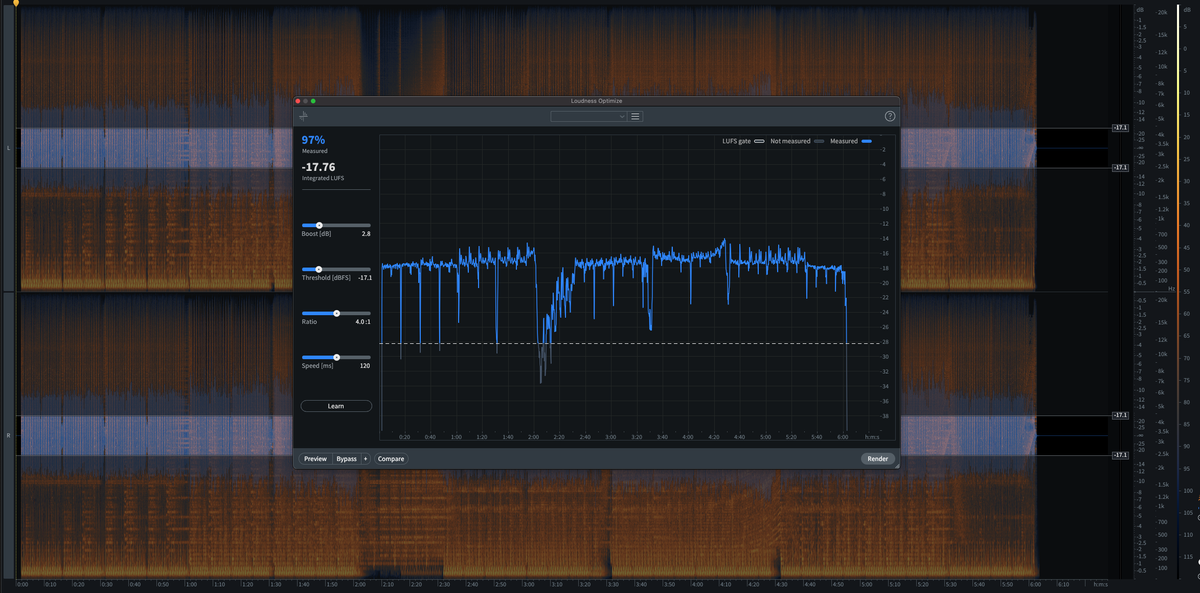
Task: Click Render to apply loudness processing
Action: 878,458
